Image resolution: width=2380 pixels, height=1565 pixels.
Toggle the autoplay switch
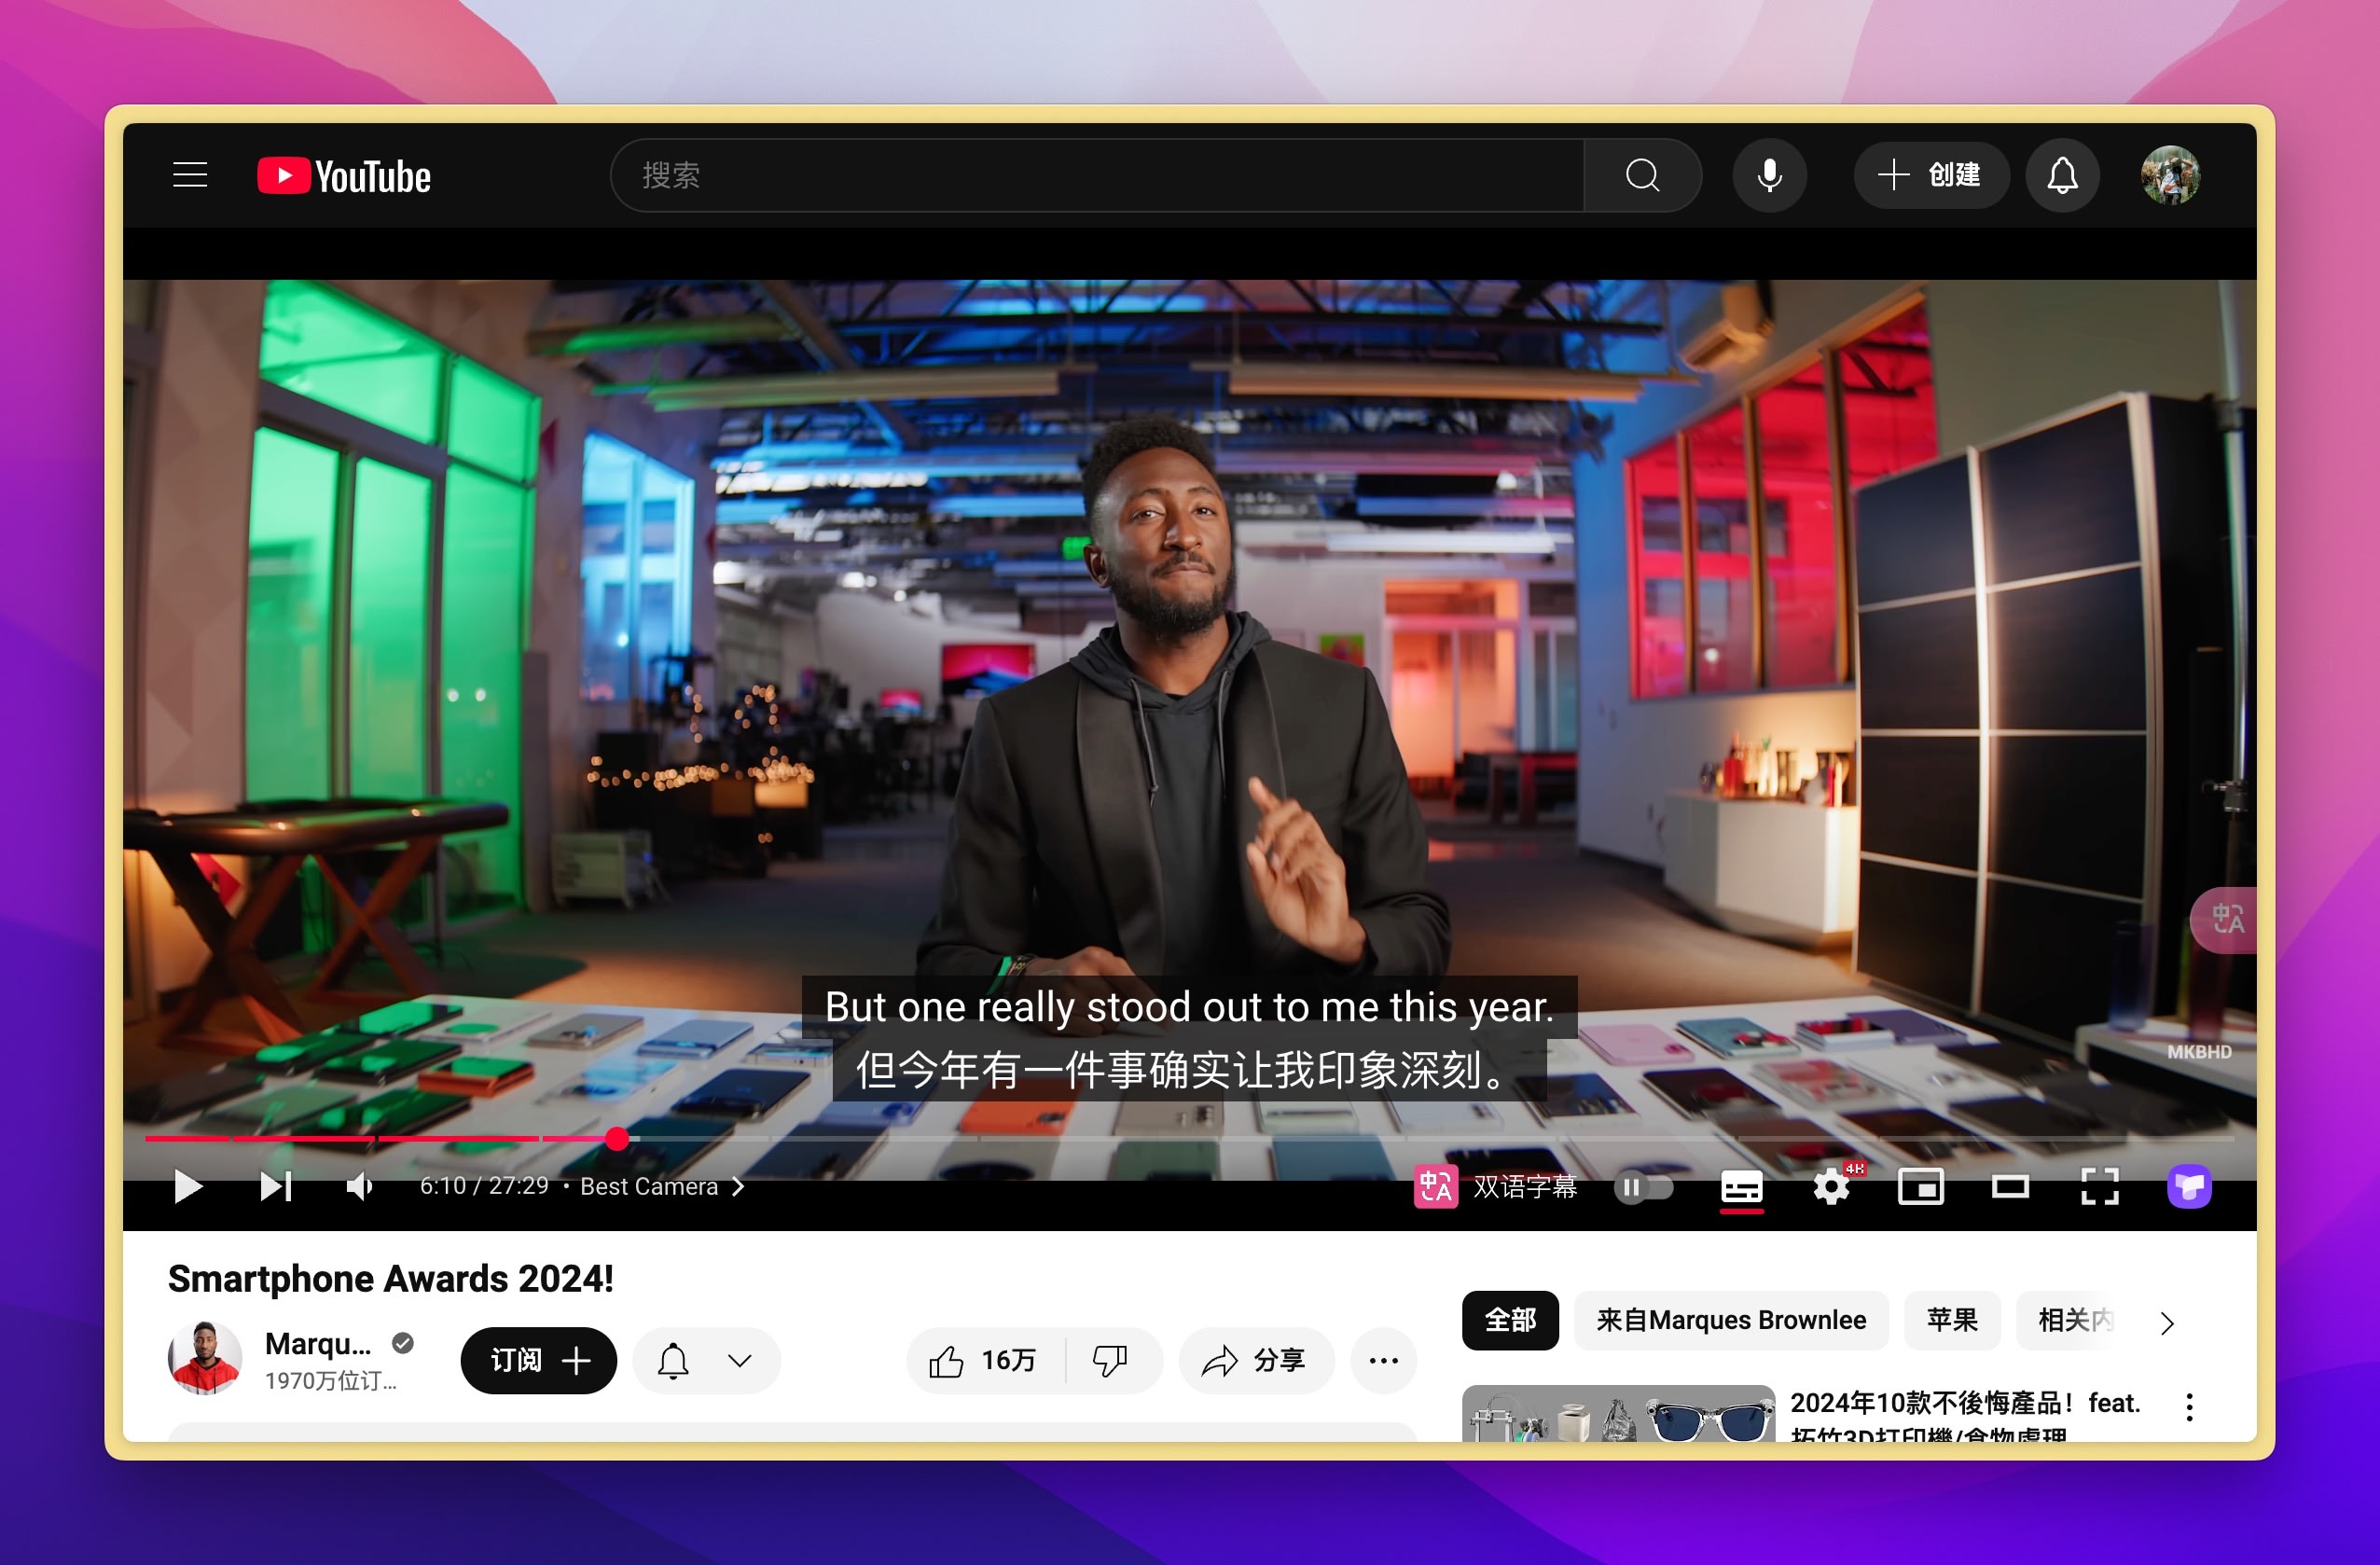click(1643, 1187)
